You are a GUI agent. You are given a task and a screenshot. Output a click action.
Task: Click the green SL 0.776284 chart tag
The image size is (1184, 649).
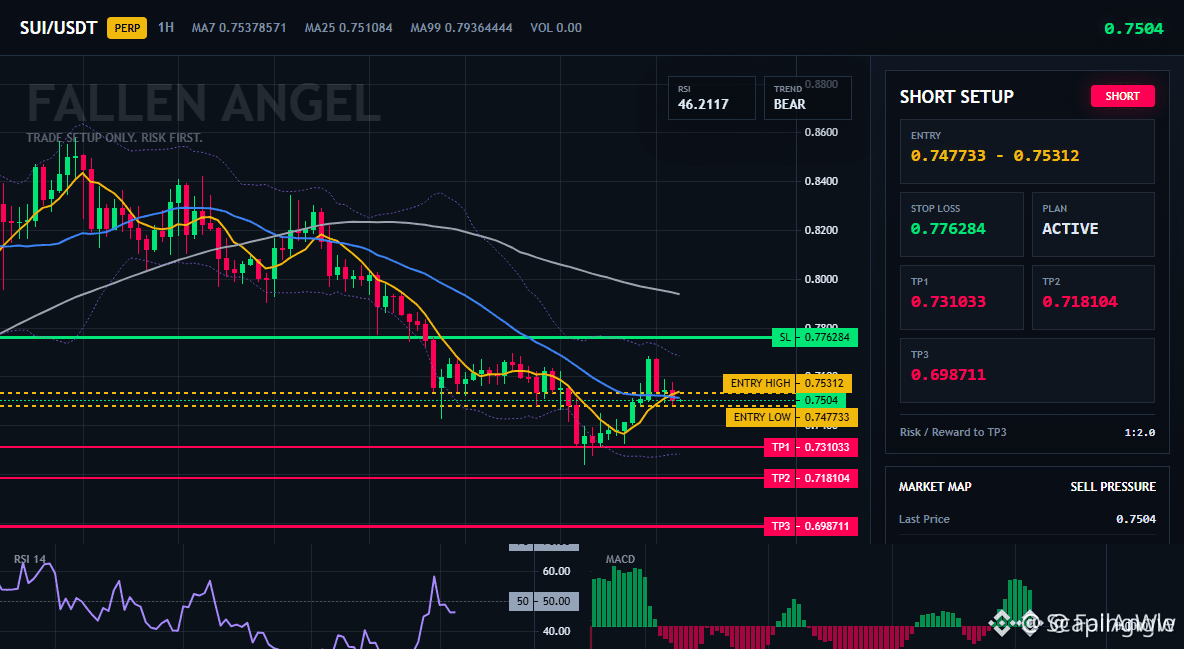pos(815,337)
